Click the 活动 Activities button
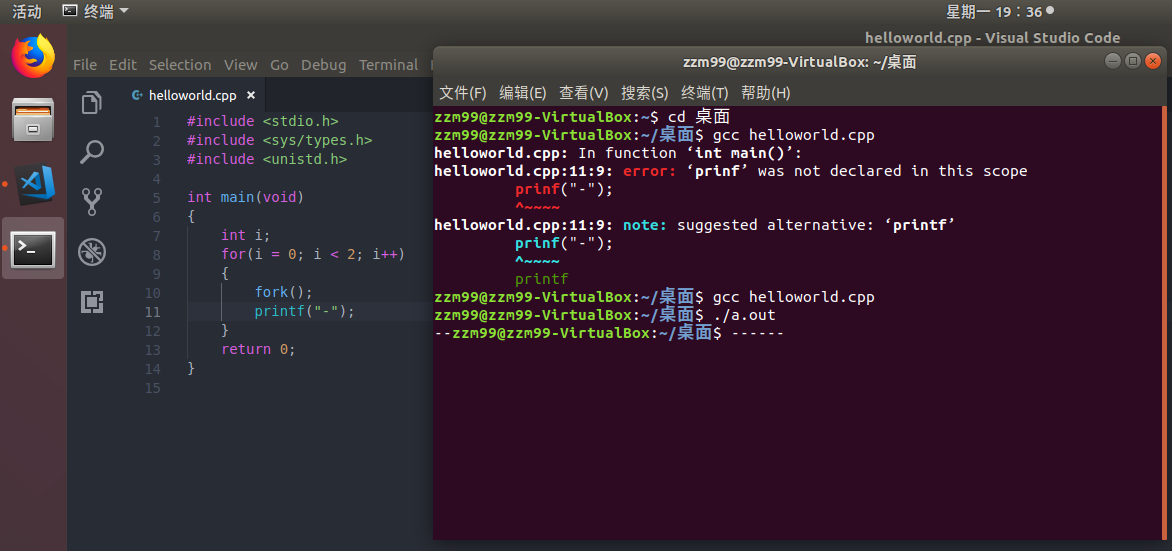 (26, 12)
